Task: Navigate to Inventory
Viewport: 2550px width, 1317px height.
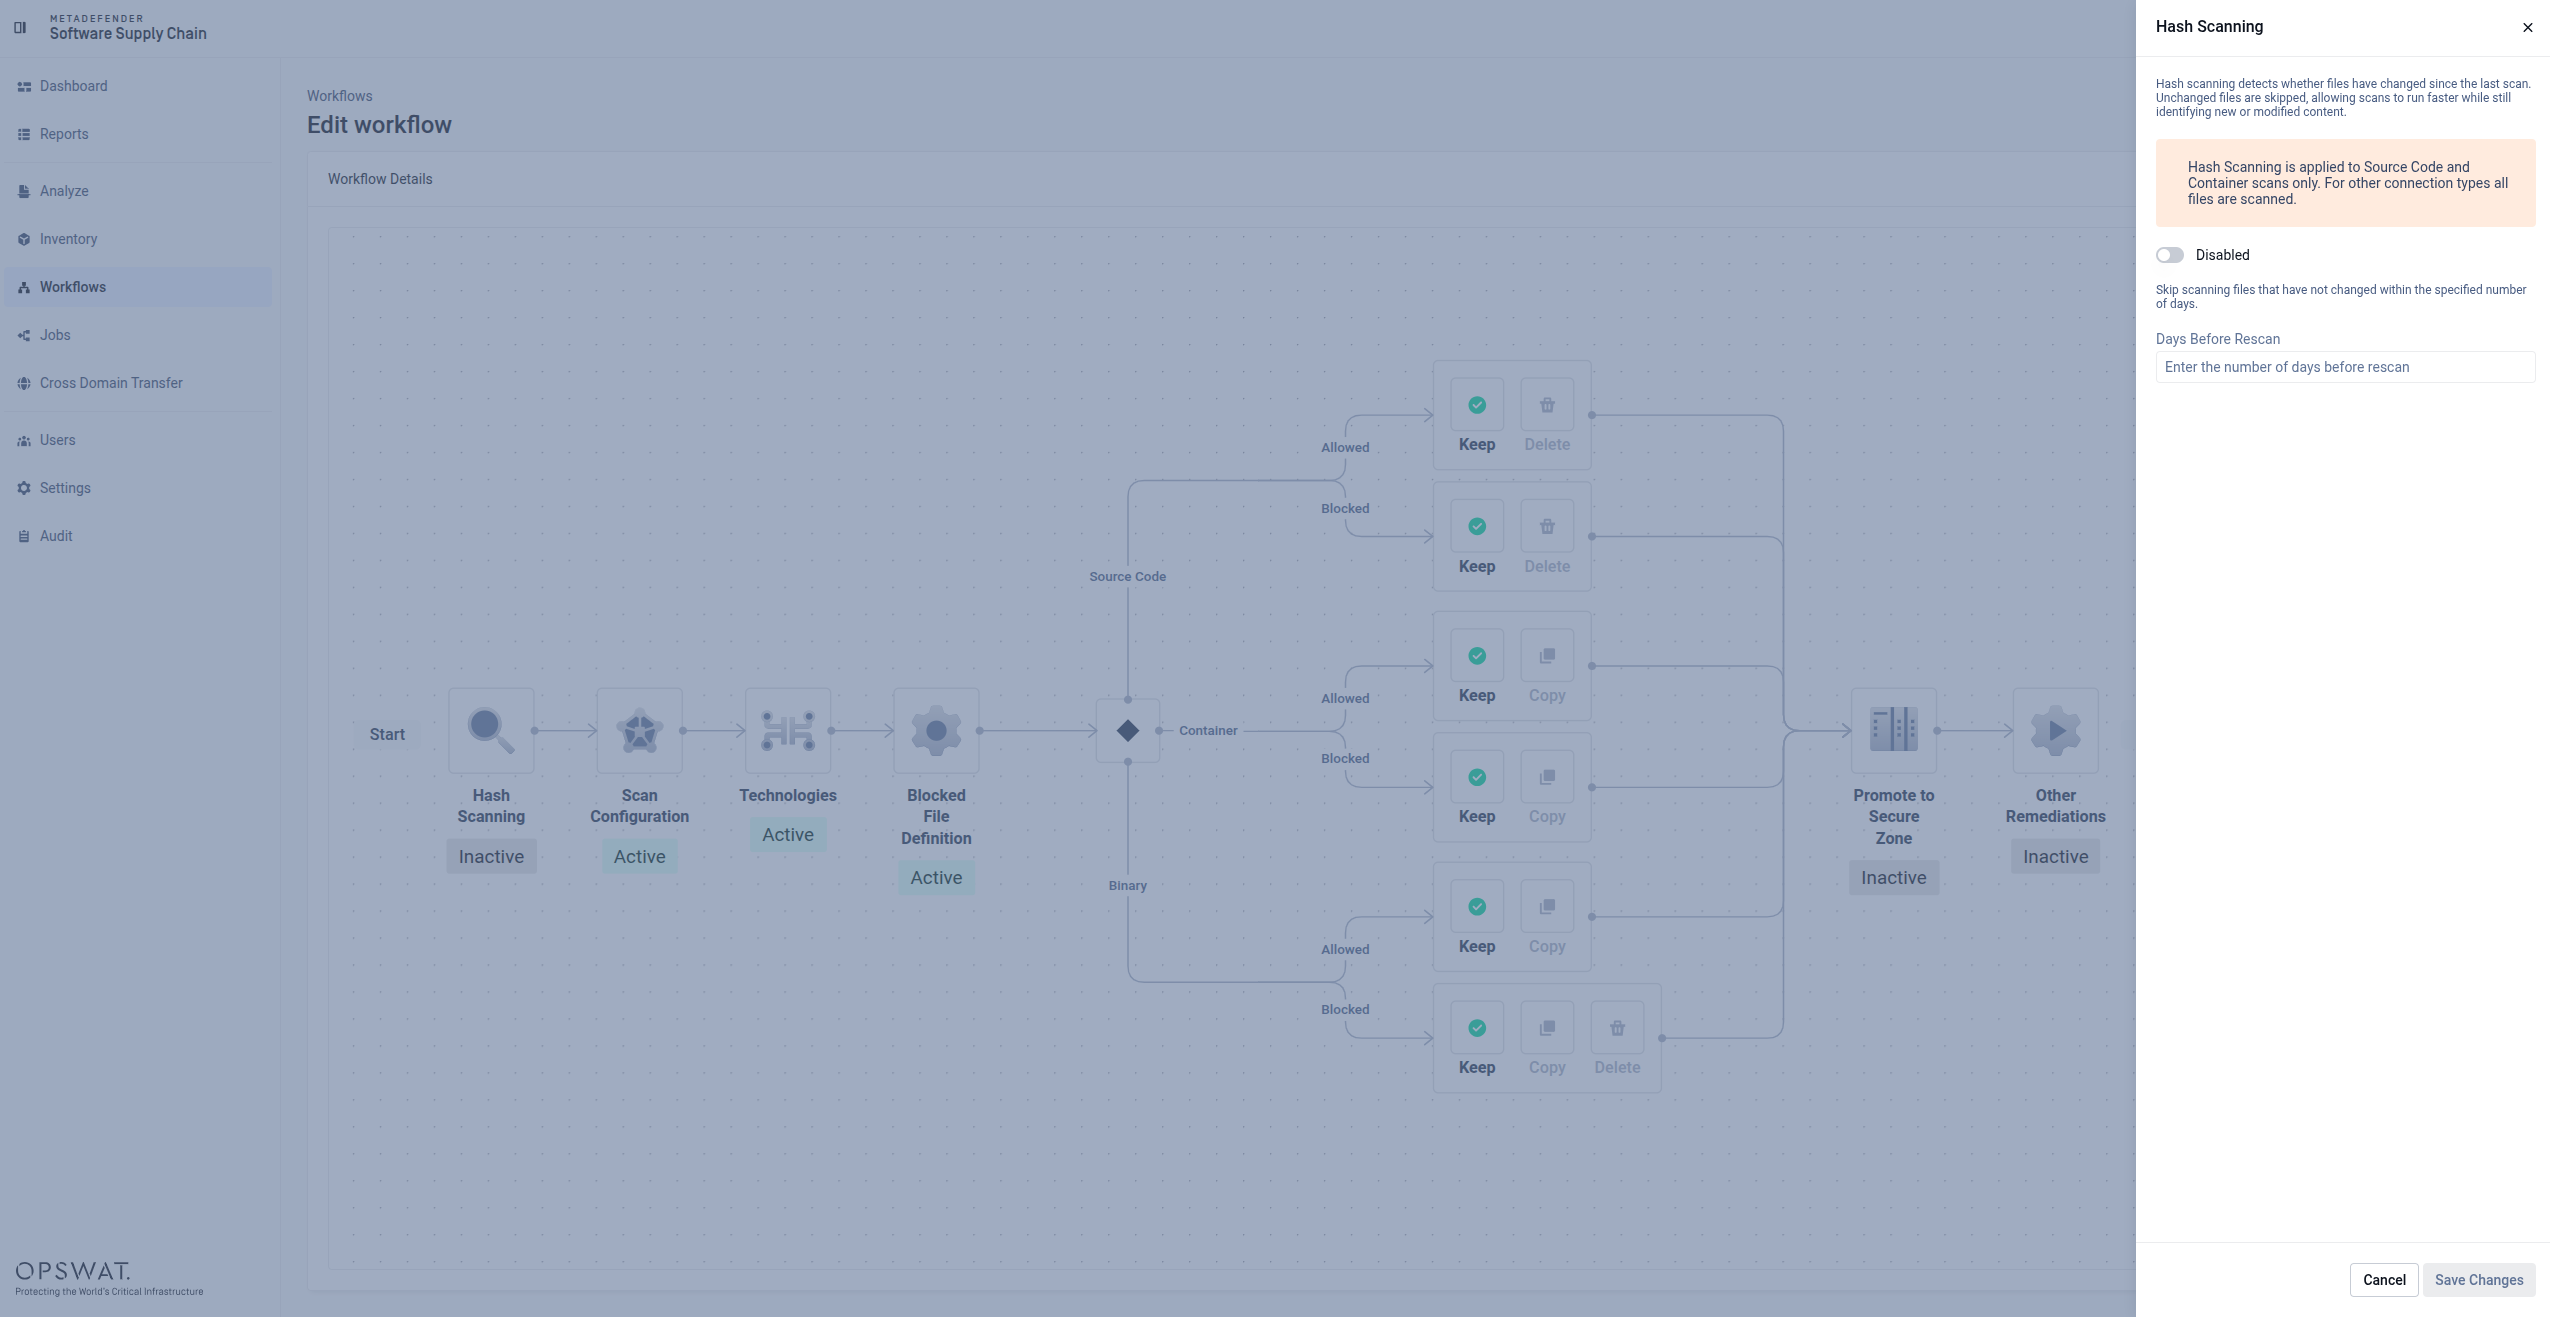Action: click(138, 239)
